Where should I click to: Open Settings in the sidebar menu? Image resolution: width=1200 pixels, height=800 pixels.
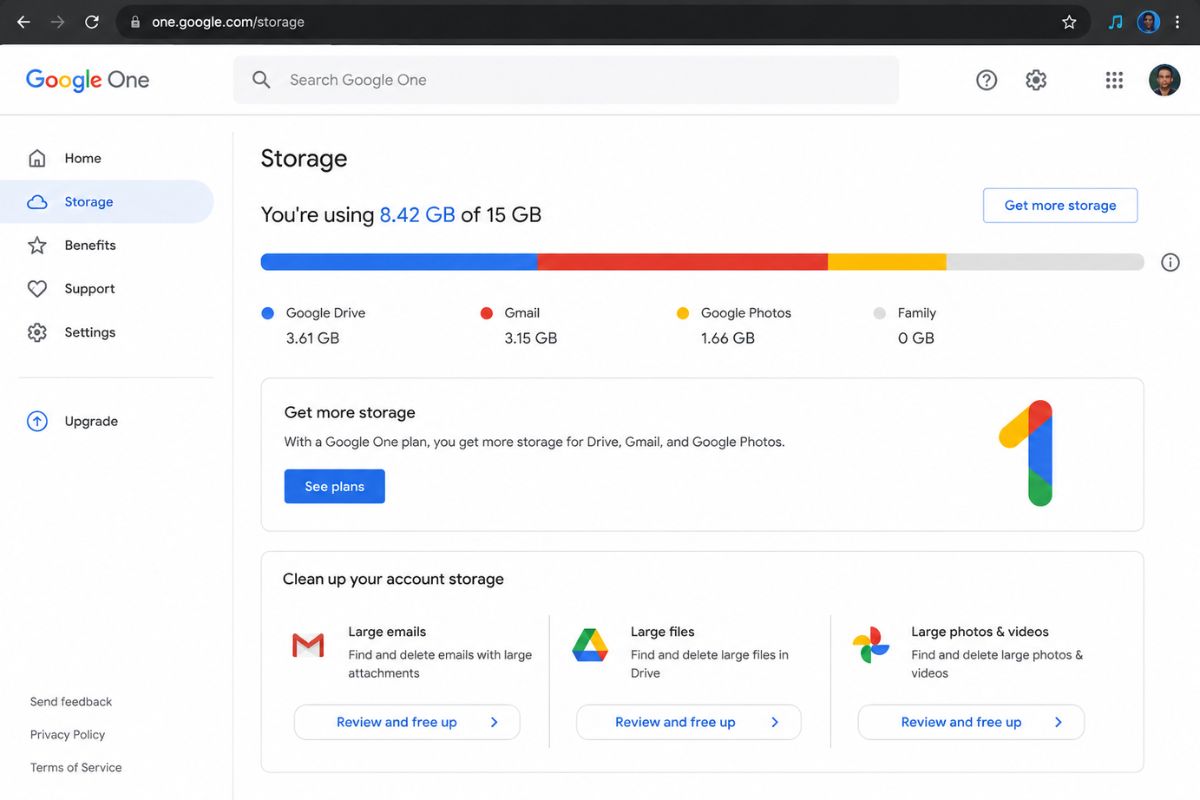click(107, 332)
